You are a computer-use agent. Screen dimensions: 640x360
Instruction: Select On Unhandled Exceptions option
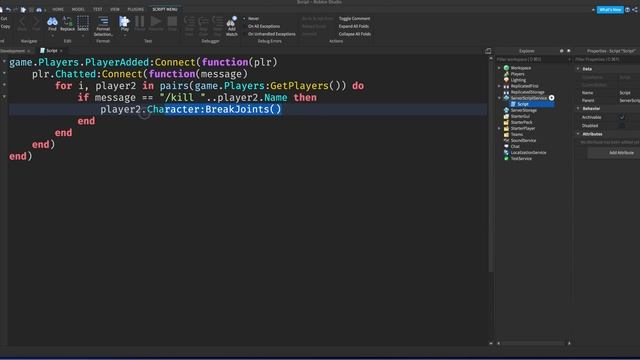click(269, 34)
